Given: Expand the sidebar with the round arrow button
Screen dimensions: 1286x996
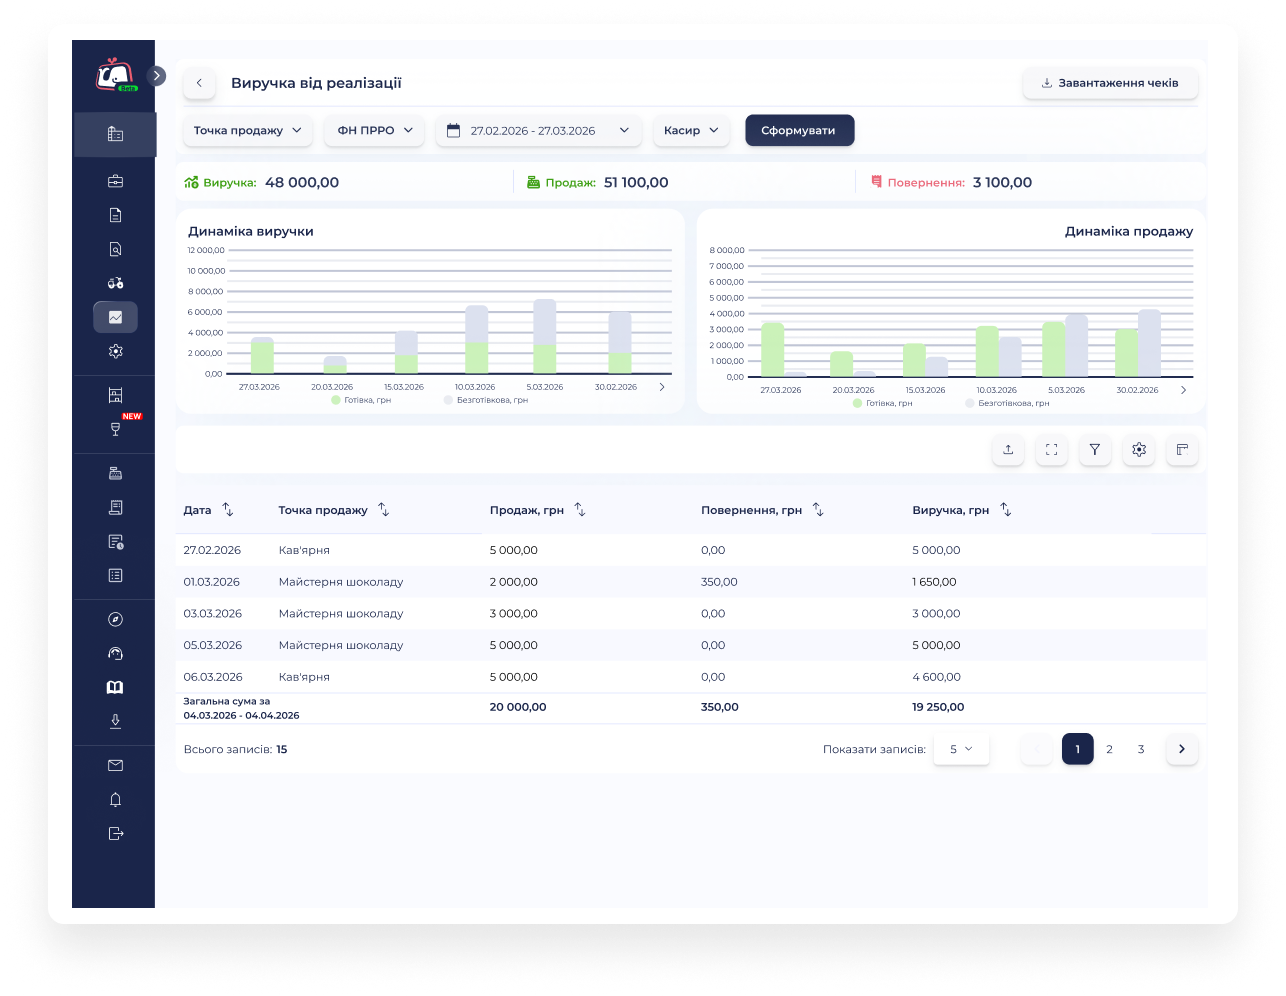Looking at the screenshot, I should tap(156, 76).
